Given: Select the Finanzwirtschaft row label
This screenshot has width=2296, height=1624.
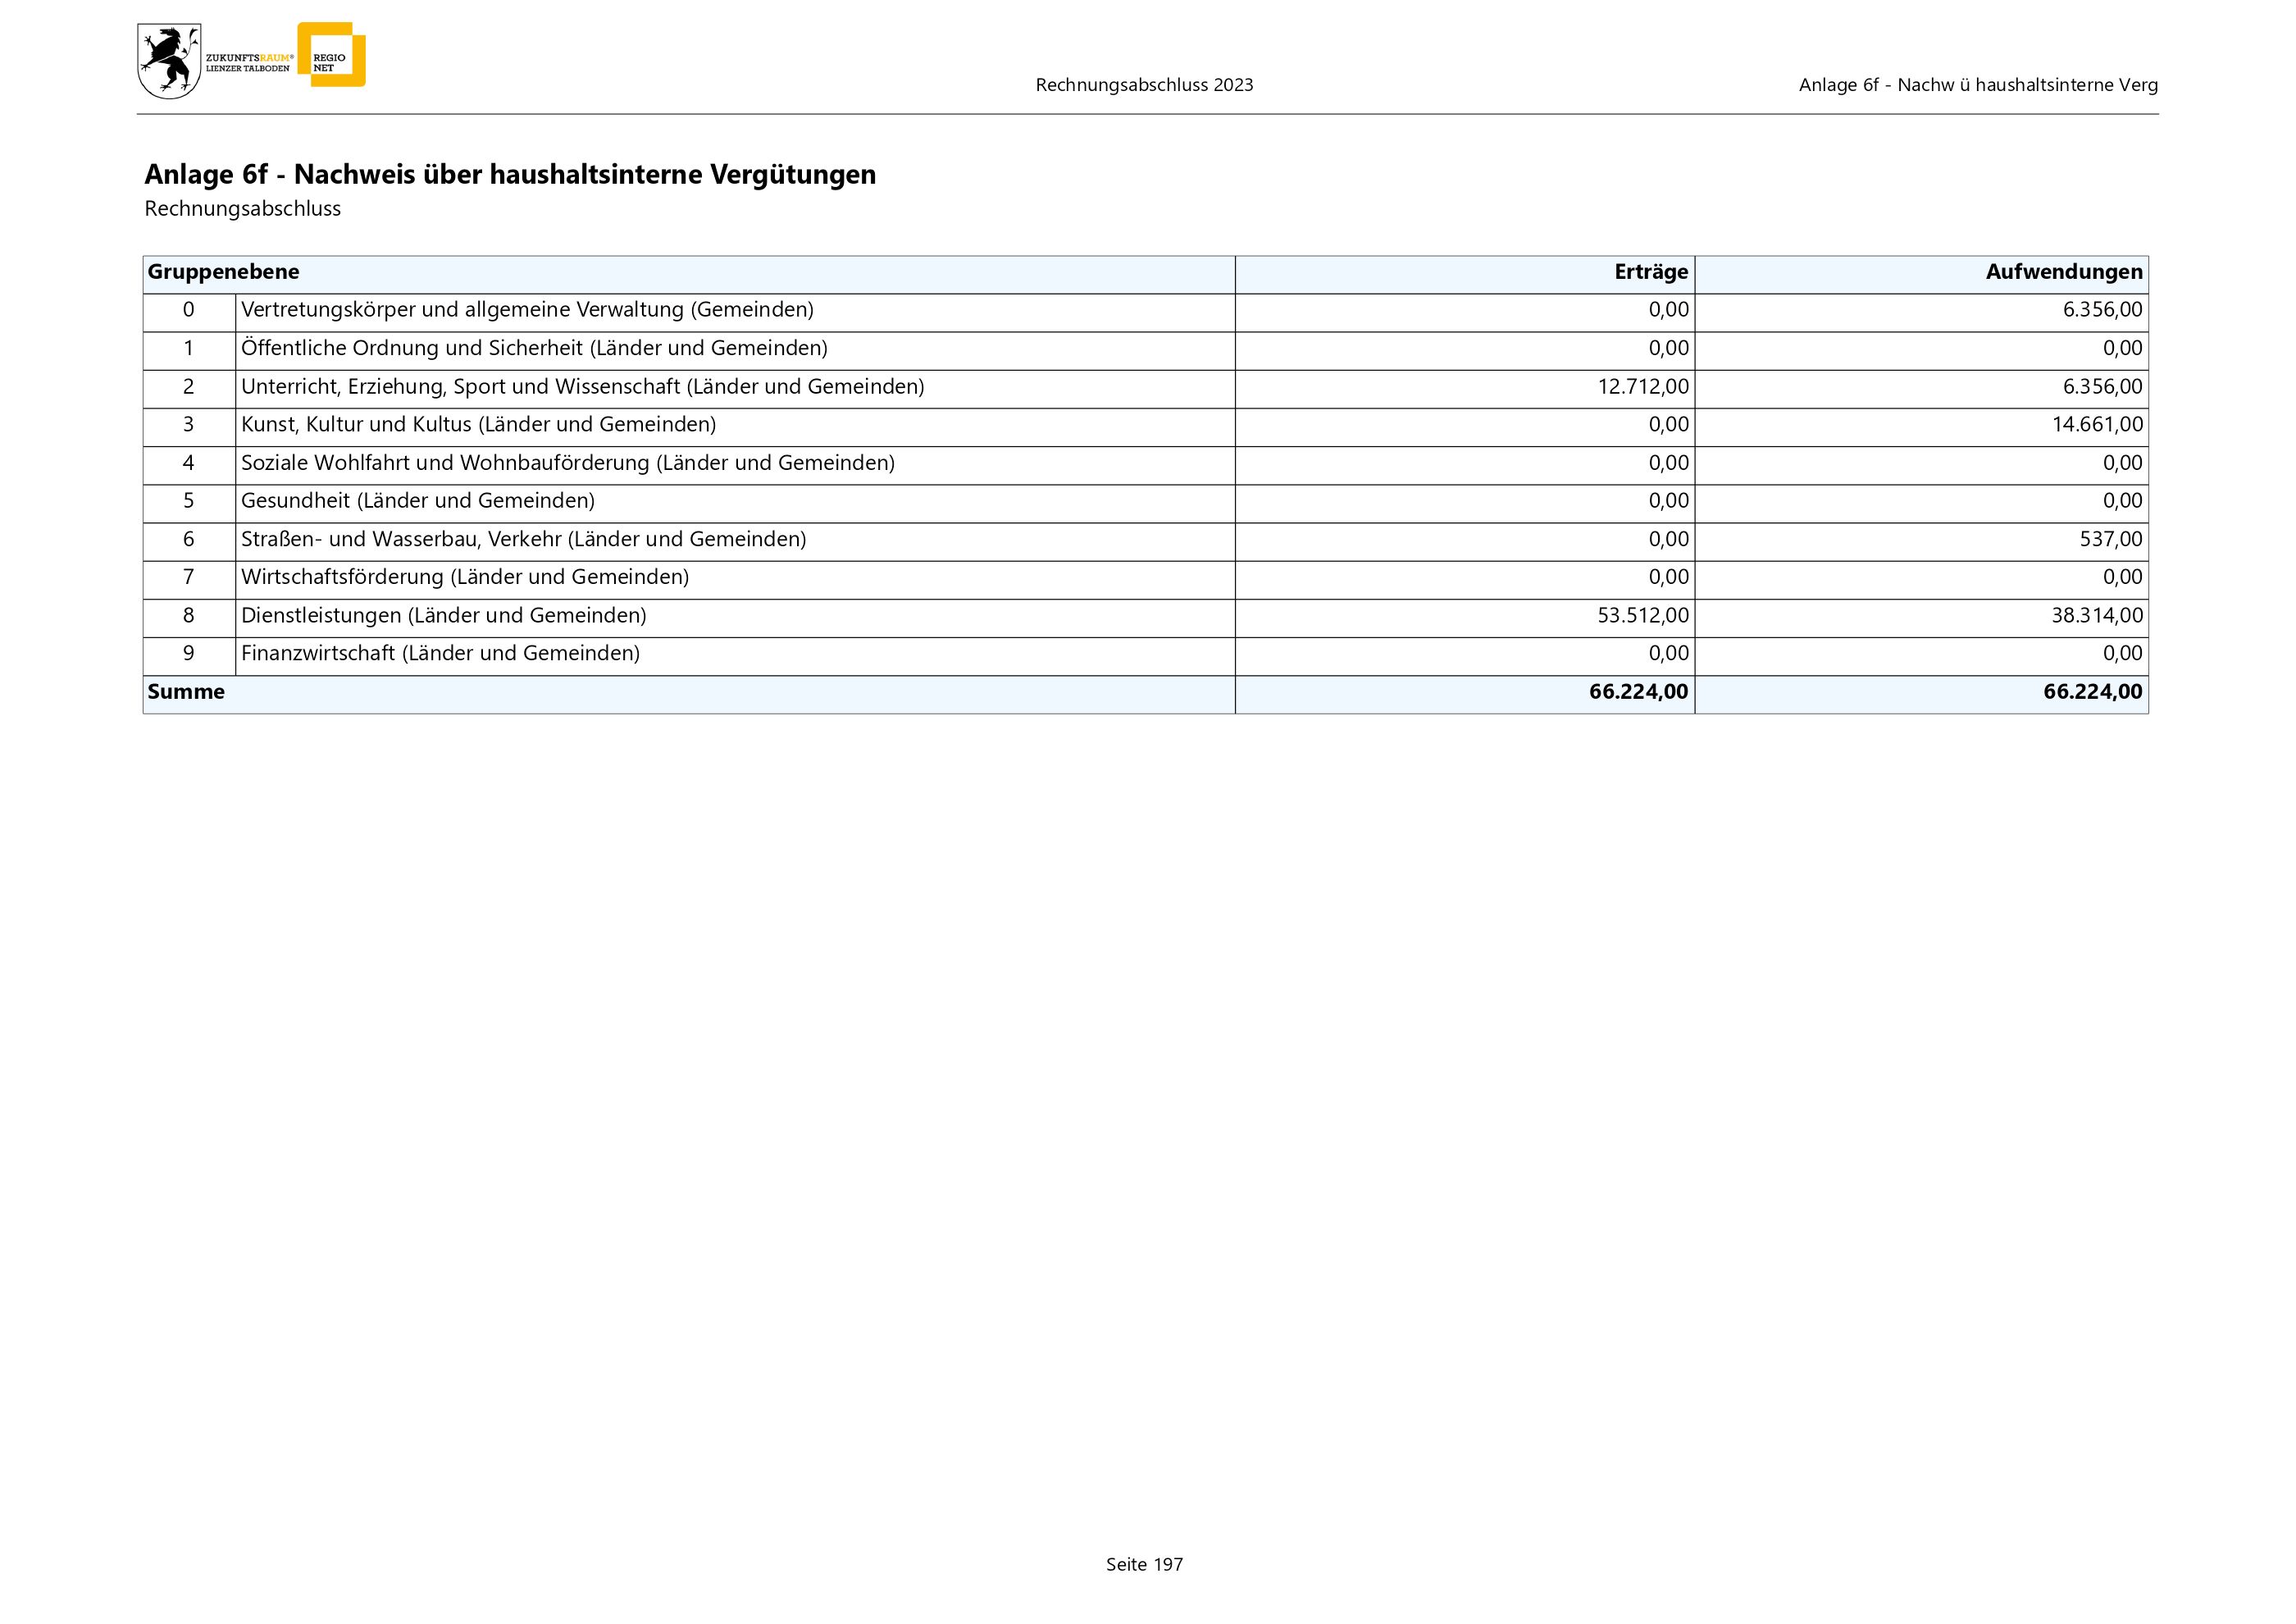Looking at the screenshot, I should click(440, 654).
